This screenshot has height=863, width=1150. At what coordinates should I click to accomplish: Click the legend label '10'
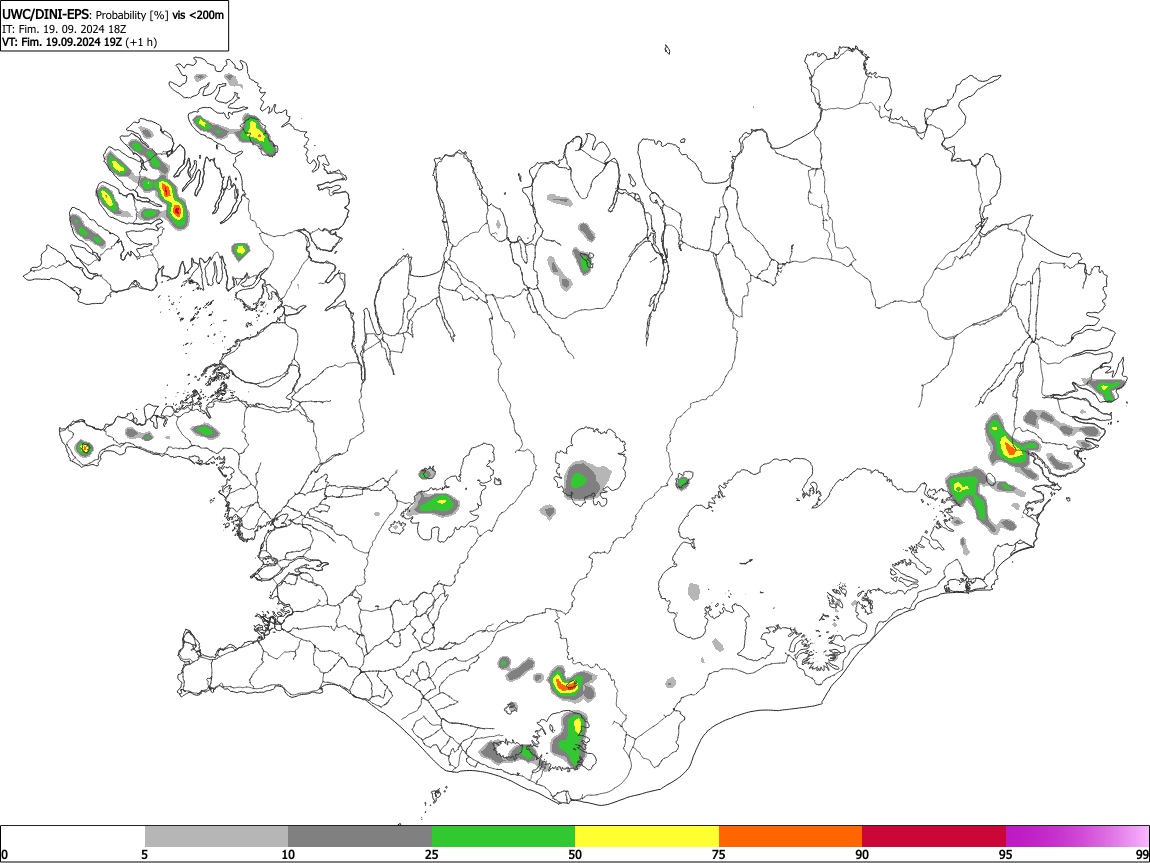(x=288, y=854)
